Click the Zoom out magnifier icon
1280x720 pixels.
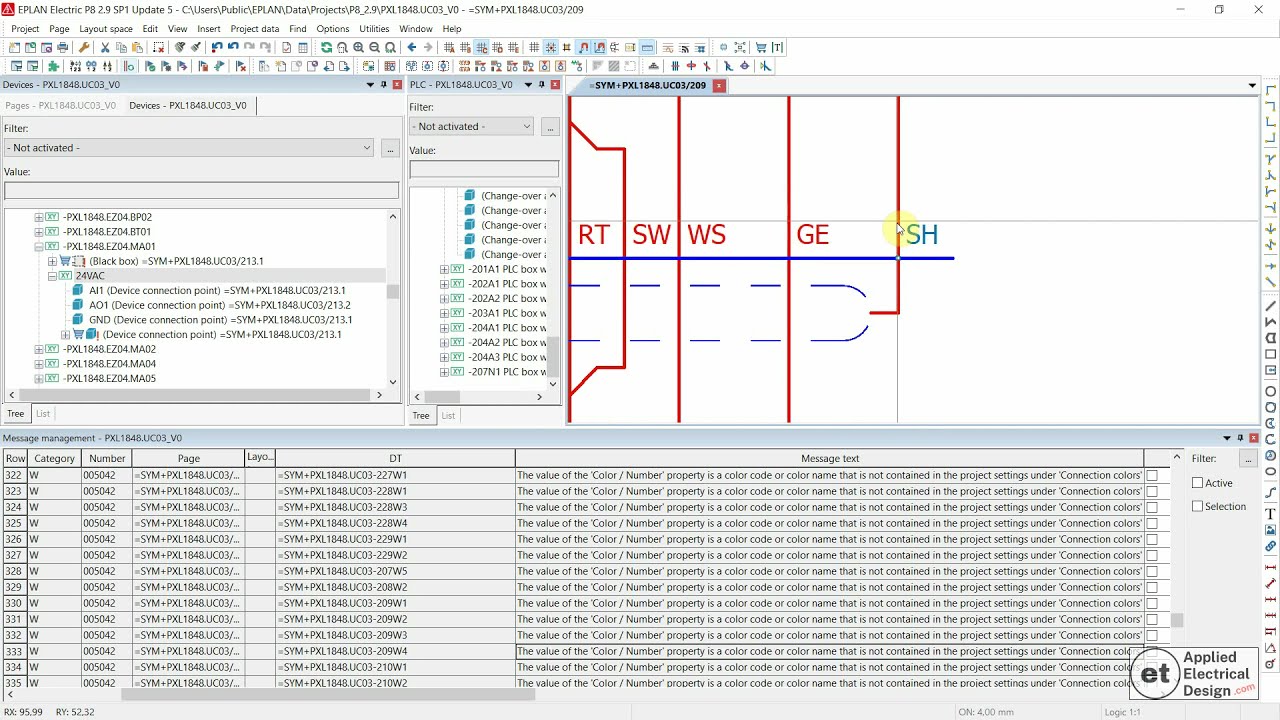(x=374, y=48)
